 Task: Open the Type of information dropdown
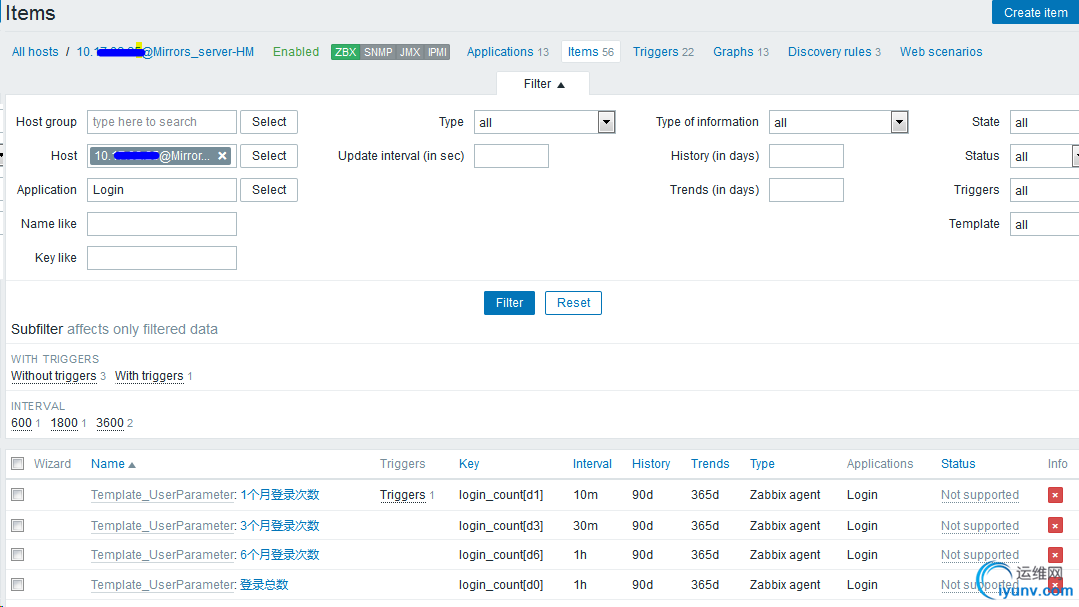click(838, 123)
